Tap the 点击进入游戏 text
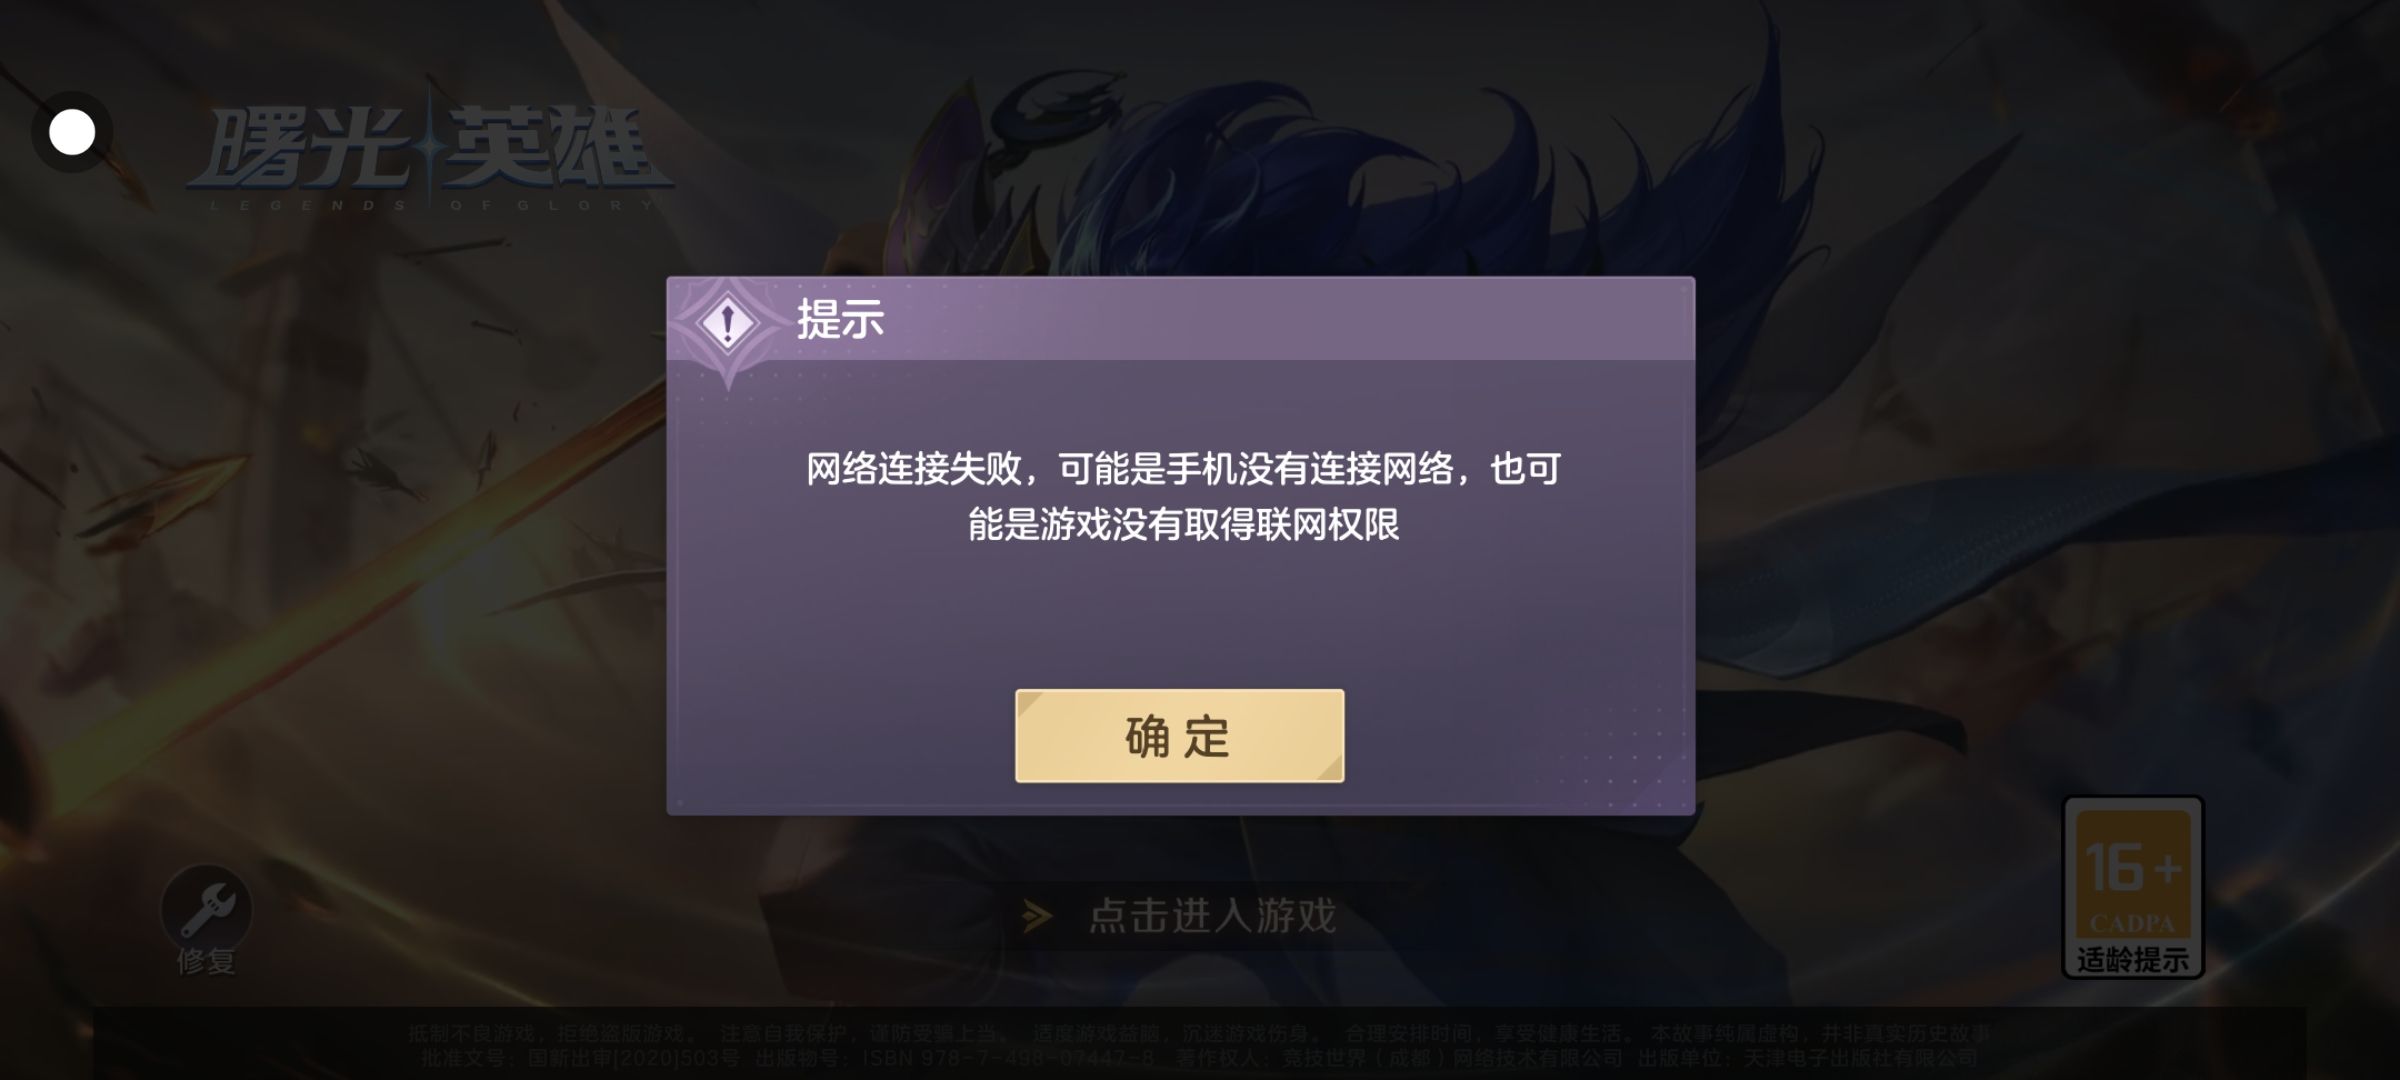Screen dimensions: 2400x1080 (x=1212, y=916)
